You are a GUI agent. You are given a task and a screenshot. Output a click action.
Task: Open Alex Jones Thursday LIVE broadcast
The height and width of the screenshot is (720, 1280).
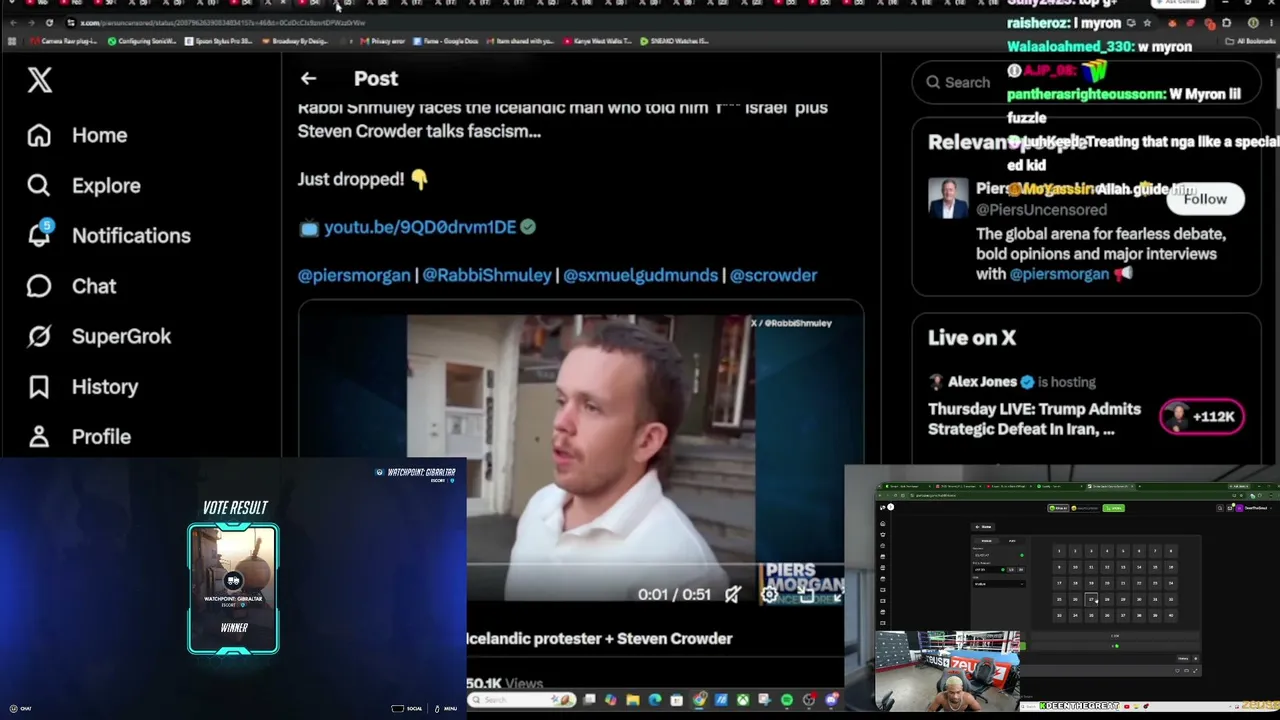(1034, 419)
